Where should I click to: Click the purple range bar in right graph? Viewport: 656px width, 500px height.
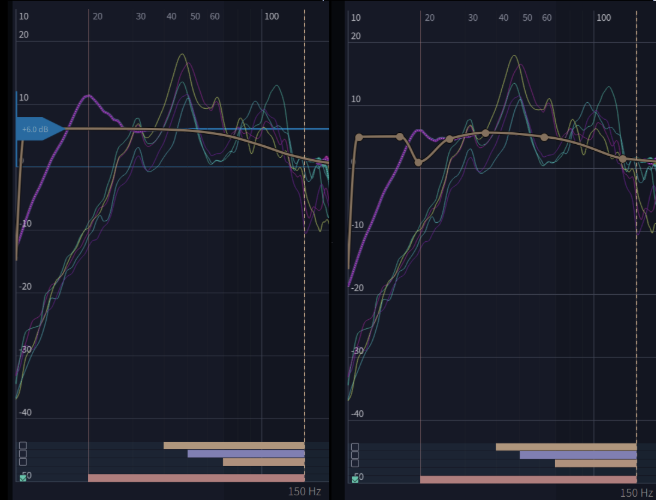point(577,455)
